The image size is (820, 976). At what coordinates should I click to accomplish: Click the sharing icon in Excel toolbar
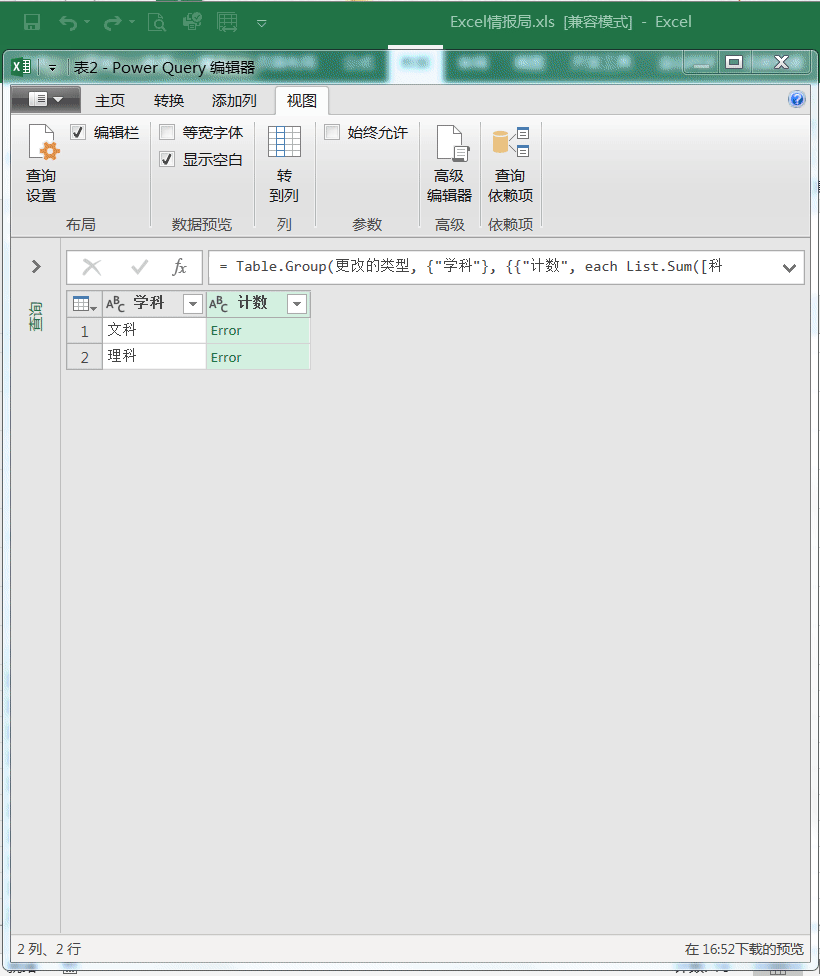(x=192, y=22)
